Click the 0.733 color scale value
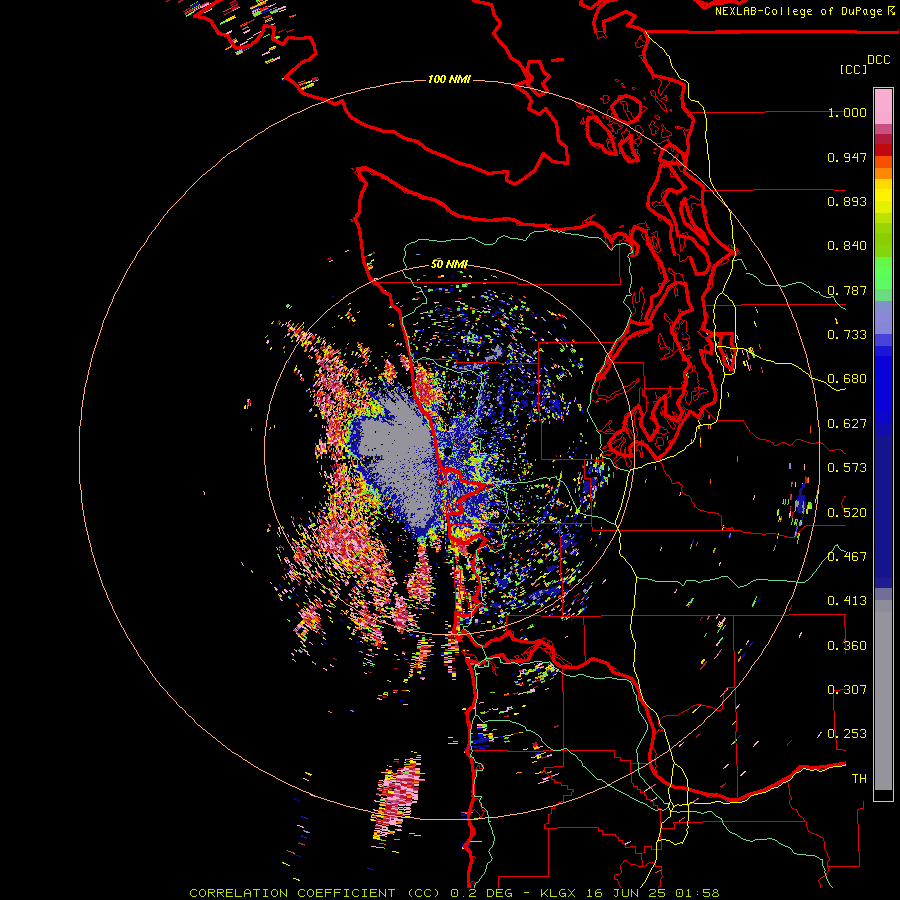The width and height of the screenshot is (900, 900). [x=847, y=335]
